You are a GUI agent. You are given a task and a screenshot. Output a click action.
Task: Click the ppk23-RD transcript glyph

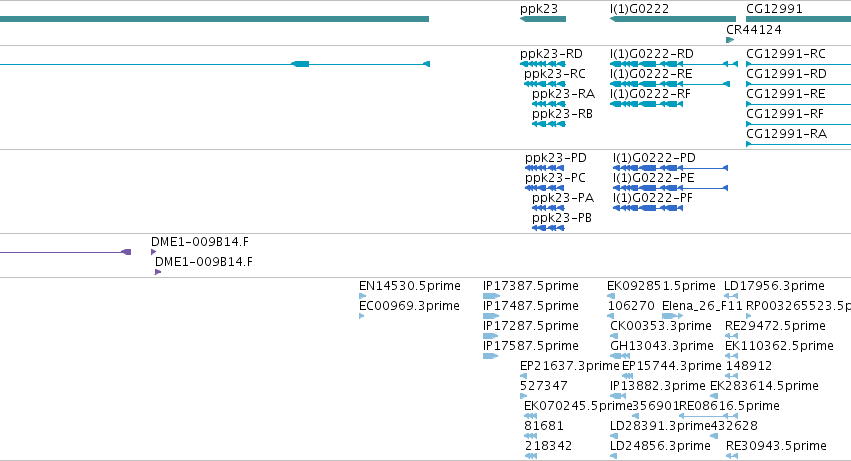(543, 64)
